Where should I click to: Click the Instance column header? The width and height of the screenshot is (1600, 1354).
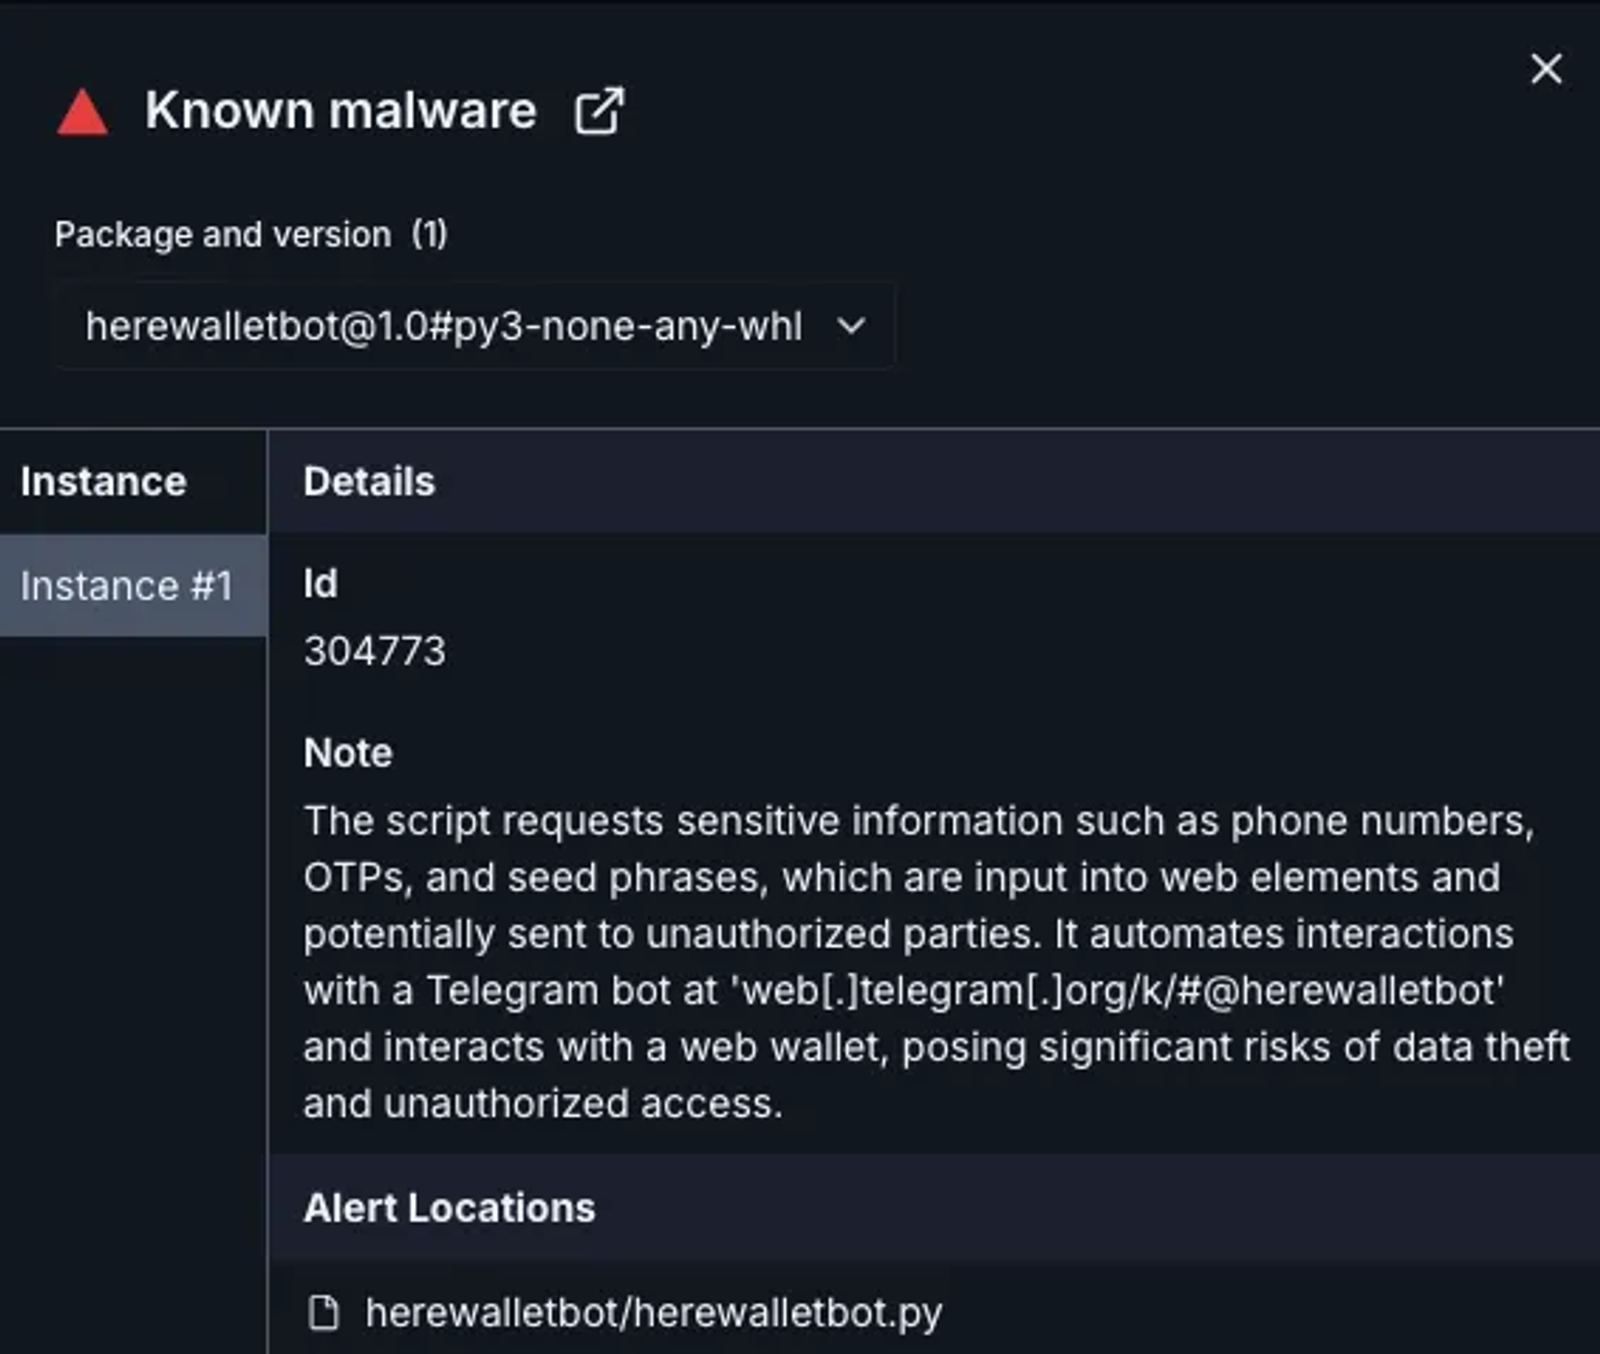(104, 482)
